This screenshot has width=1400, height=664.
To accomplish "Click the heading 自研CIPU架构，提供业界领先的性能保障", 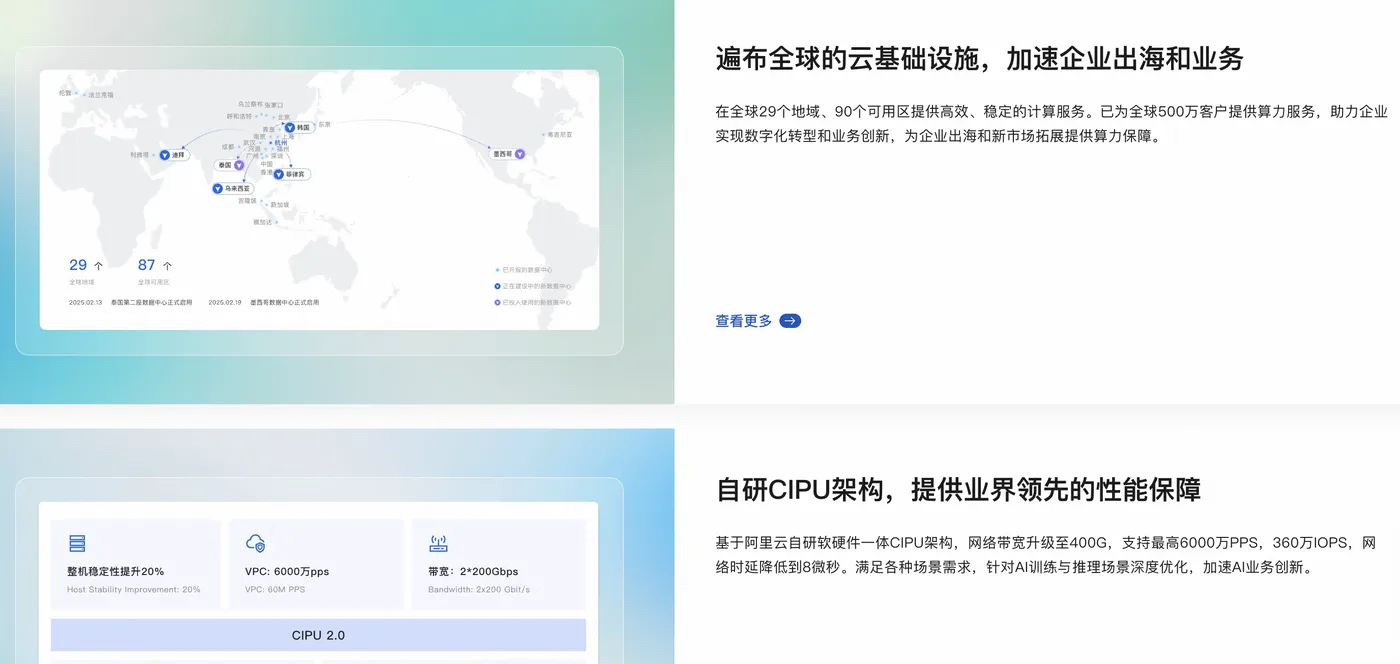I will [x=958, y=490].
